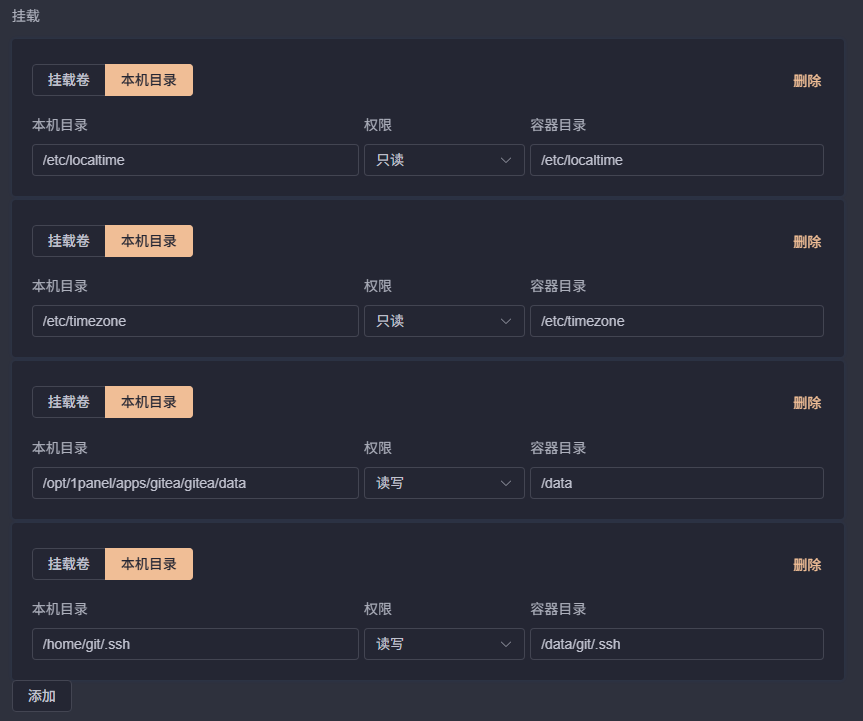Open the 权限 dropdown for /etc/timezone
Image resolution: width=863 pixels, height=721 pixels.
pyautogui.click(x=444, y=321)
